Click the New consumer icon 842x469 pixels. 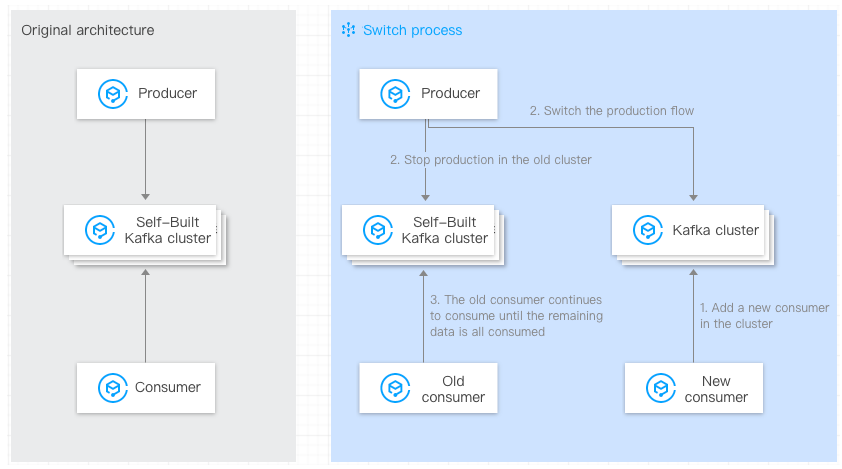coord(660,389)
